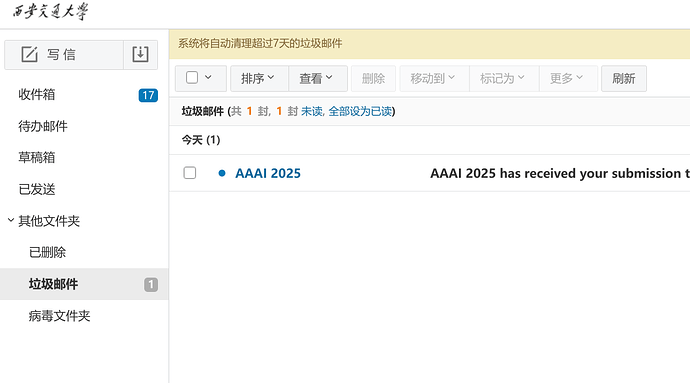Click the 刷新 refresh button
Image resolution: width=690 pixels, height=383 pixels.
point(624,78)
